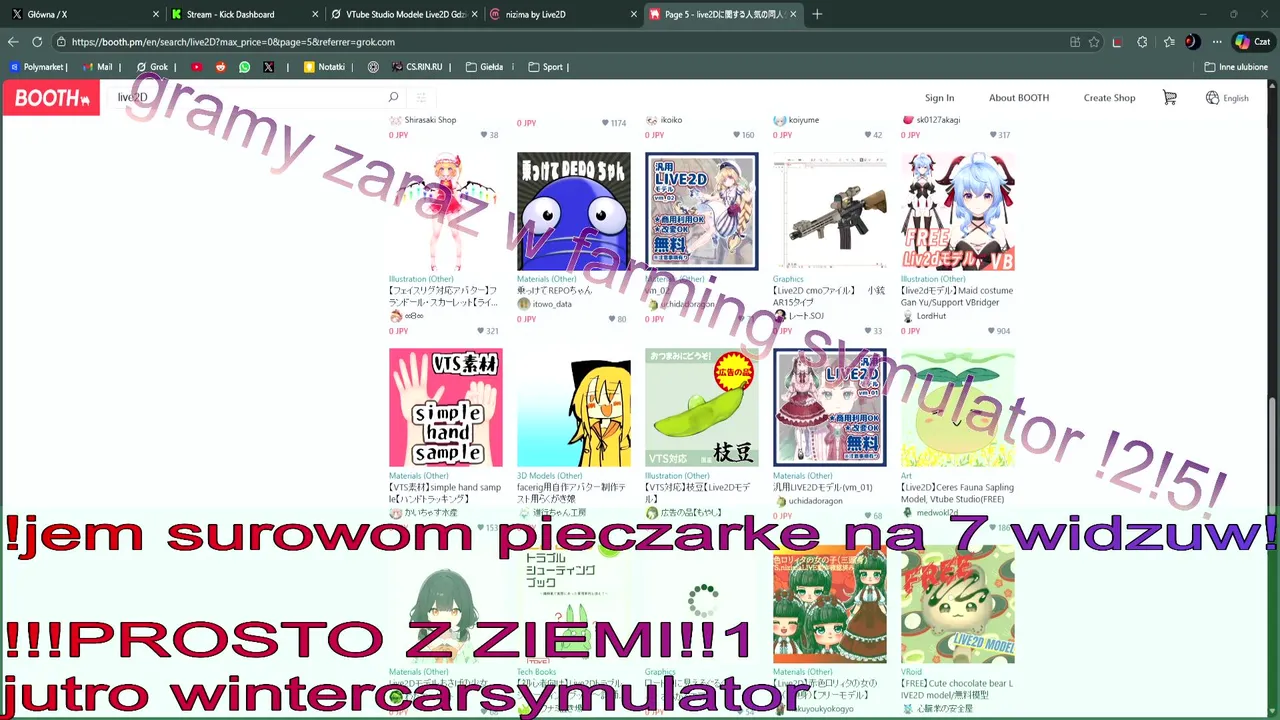The width and height of the screenshot is (1280, 720).
Task: Like the Shirasaki Shop item heart with 38
Action: (483, 135)
